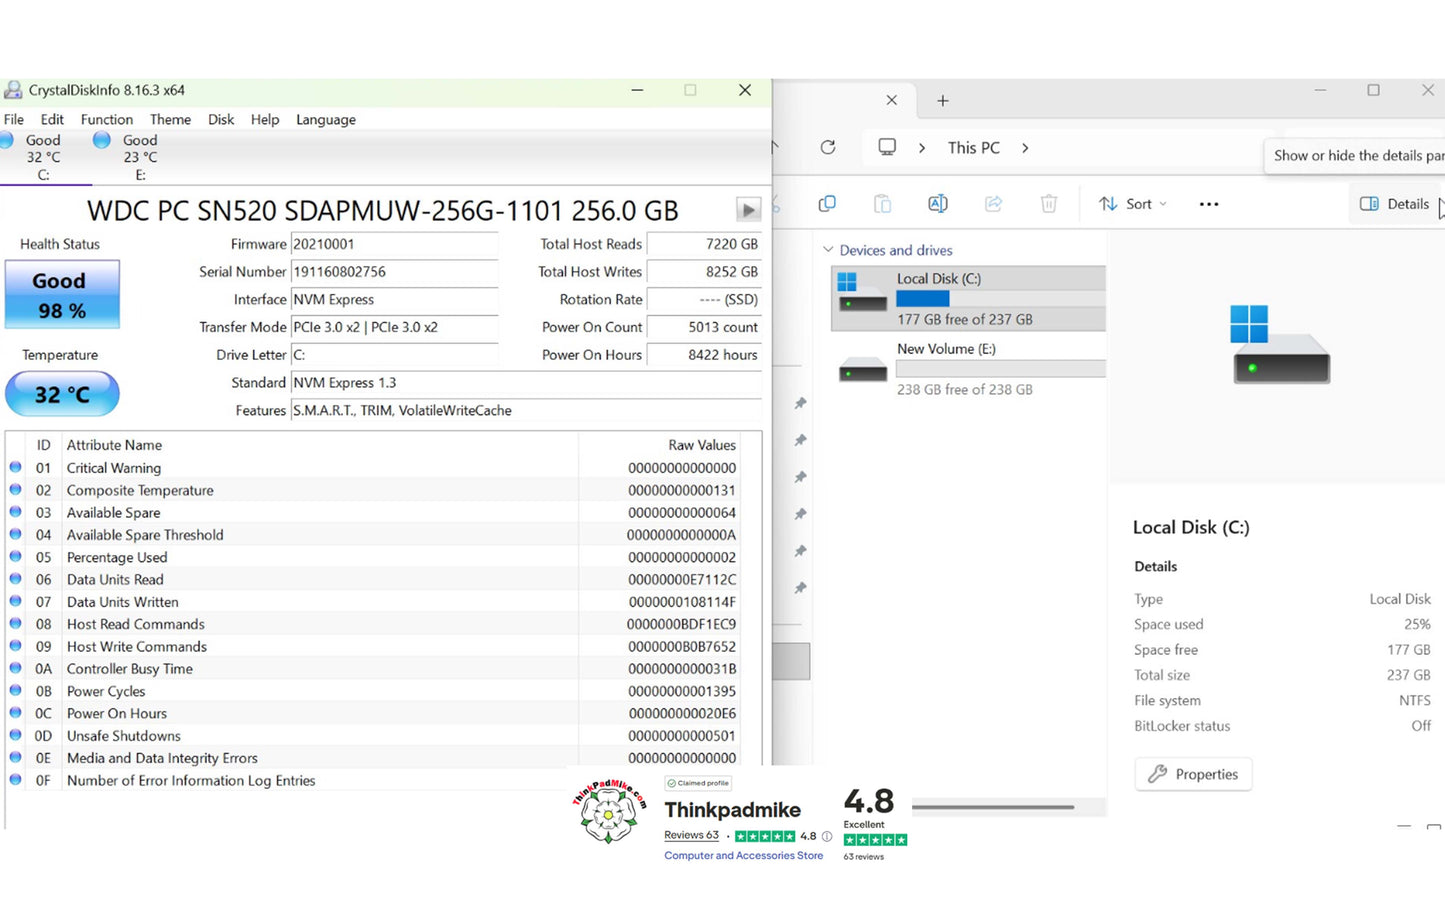This screenshot has height=908, width=1445.
Task: Collapse the Devices and drives group
Action: click(x=828, y=250)
